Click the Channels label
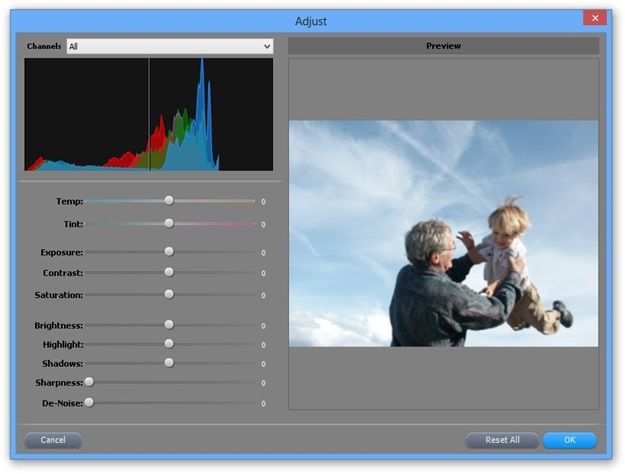625x474 pixels. [x=44, y=46]
